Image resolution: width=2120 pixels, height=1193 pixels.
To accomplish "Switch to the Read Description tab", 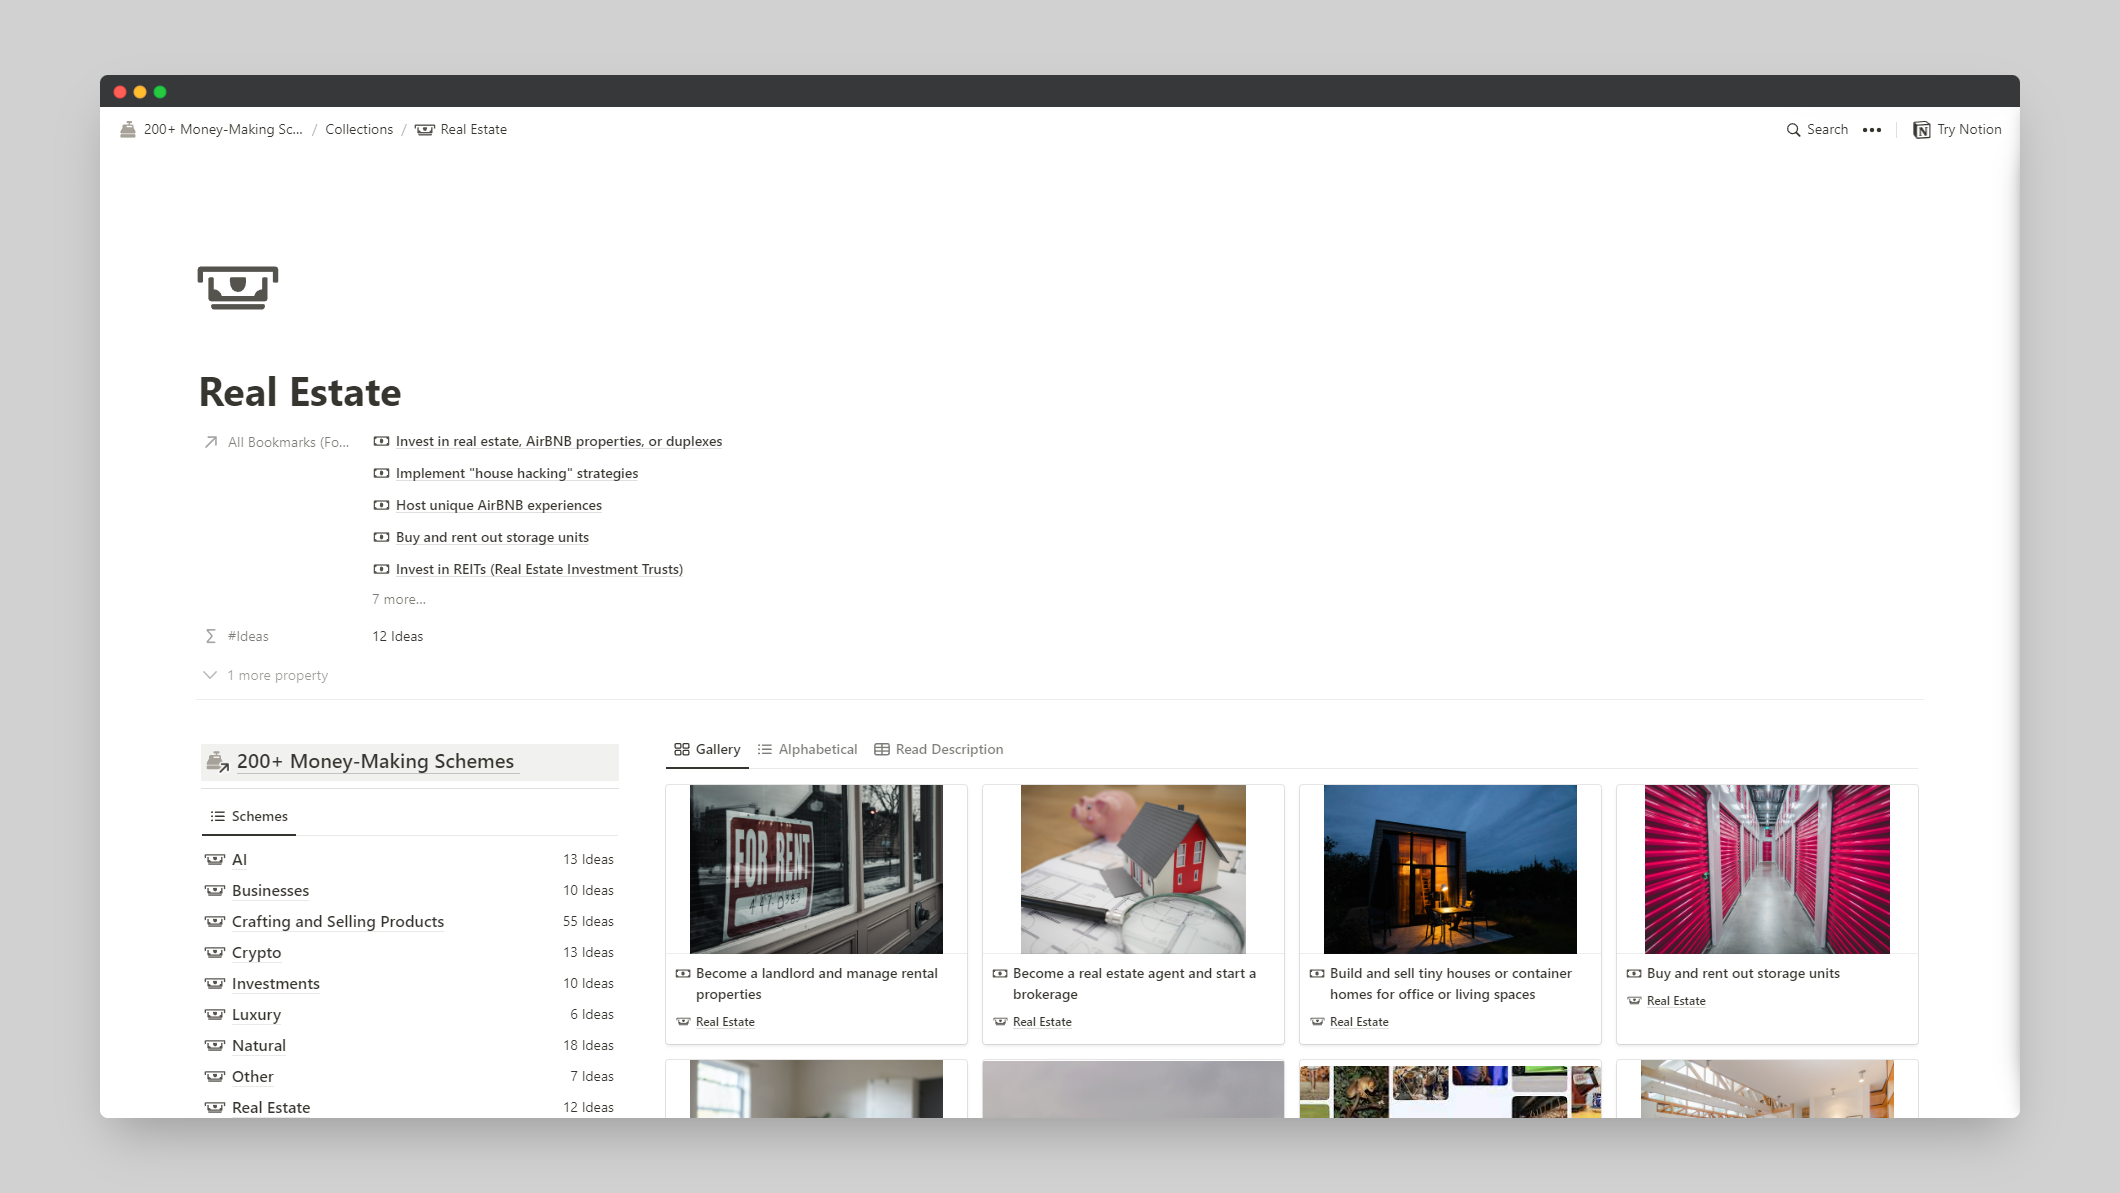I will [x=939, y=750].
